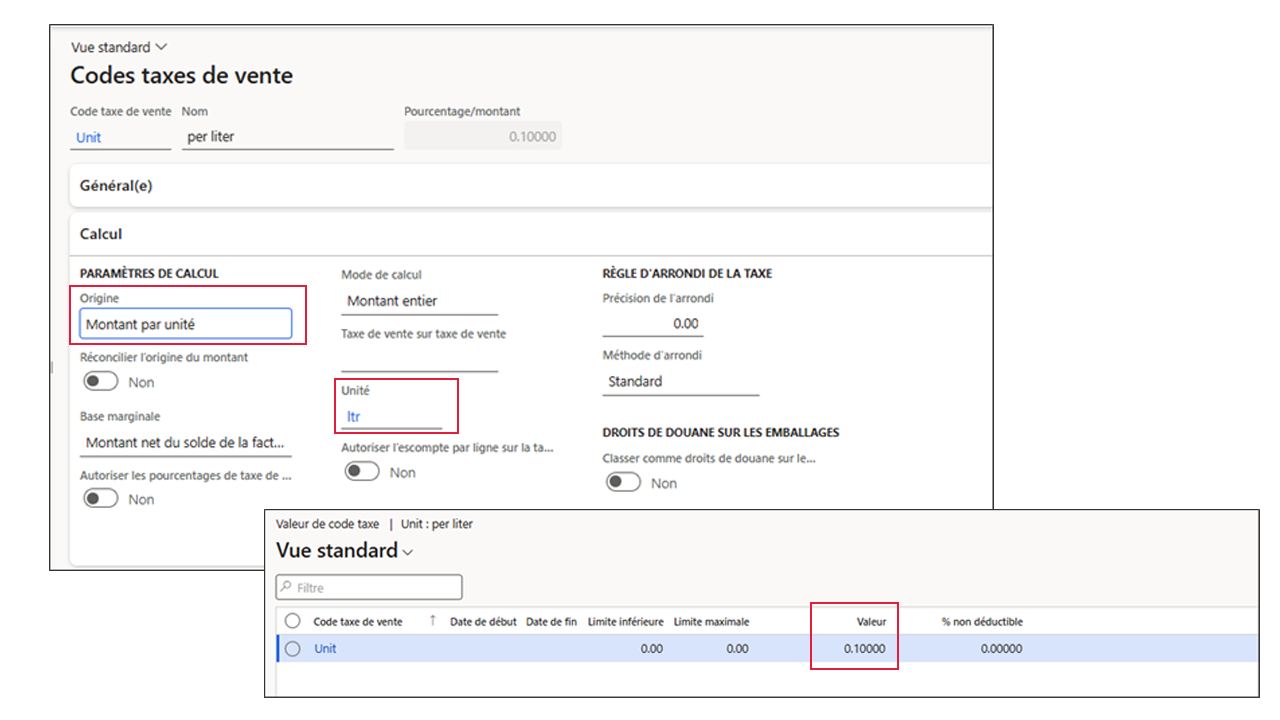
Task: Click the Limite inférieure column header
Action: click(x=626, y=622)
